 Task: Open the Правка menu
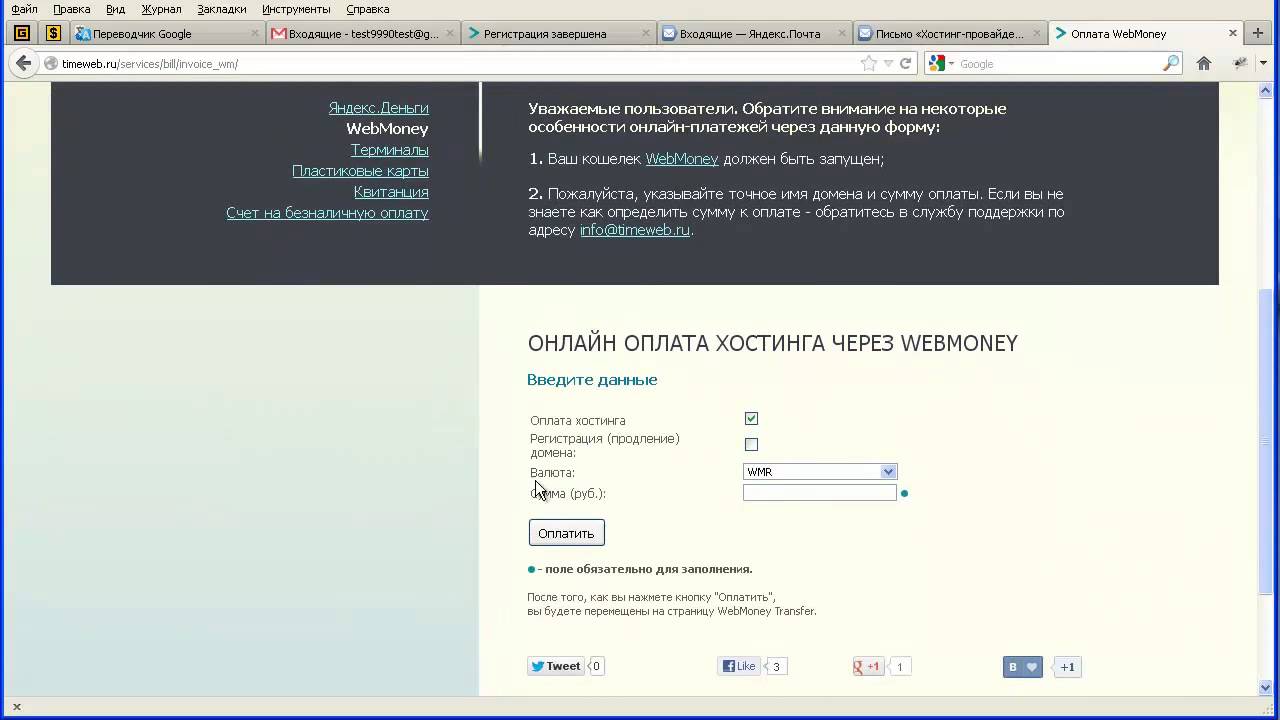pos(72,9)
